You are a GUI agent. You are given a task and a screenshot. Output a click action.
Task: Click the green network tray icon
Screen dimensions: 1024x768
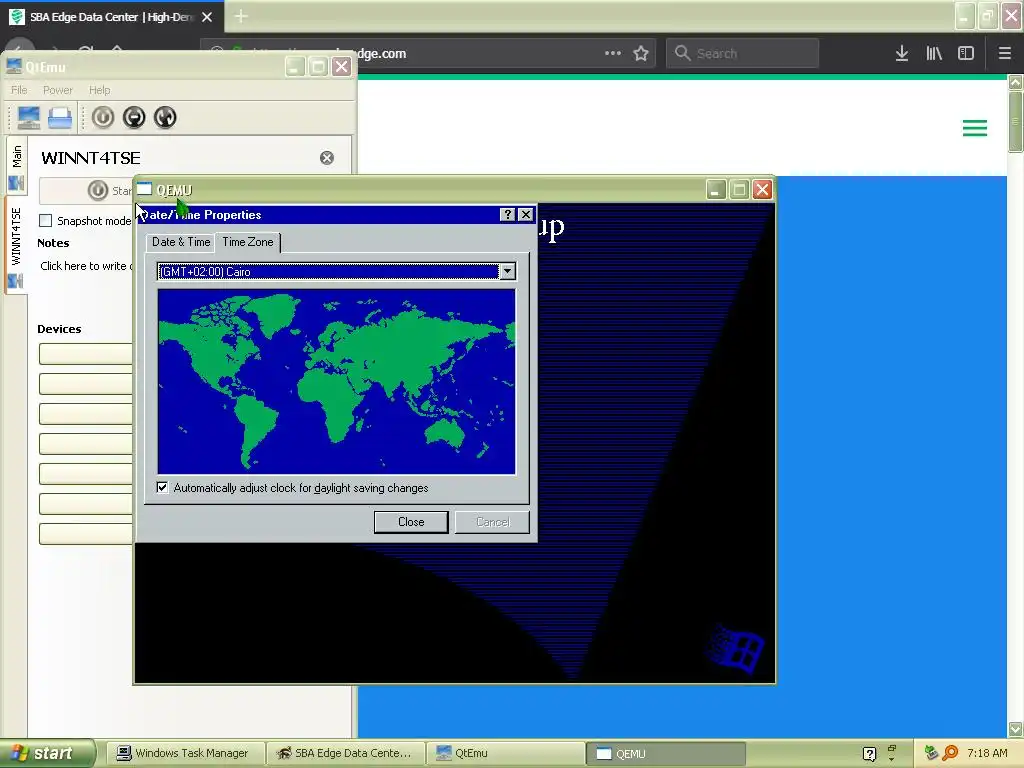(x=931, y=753)
